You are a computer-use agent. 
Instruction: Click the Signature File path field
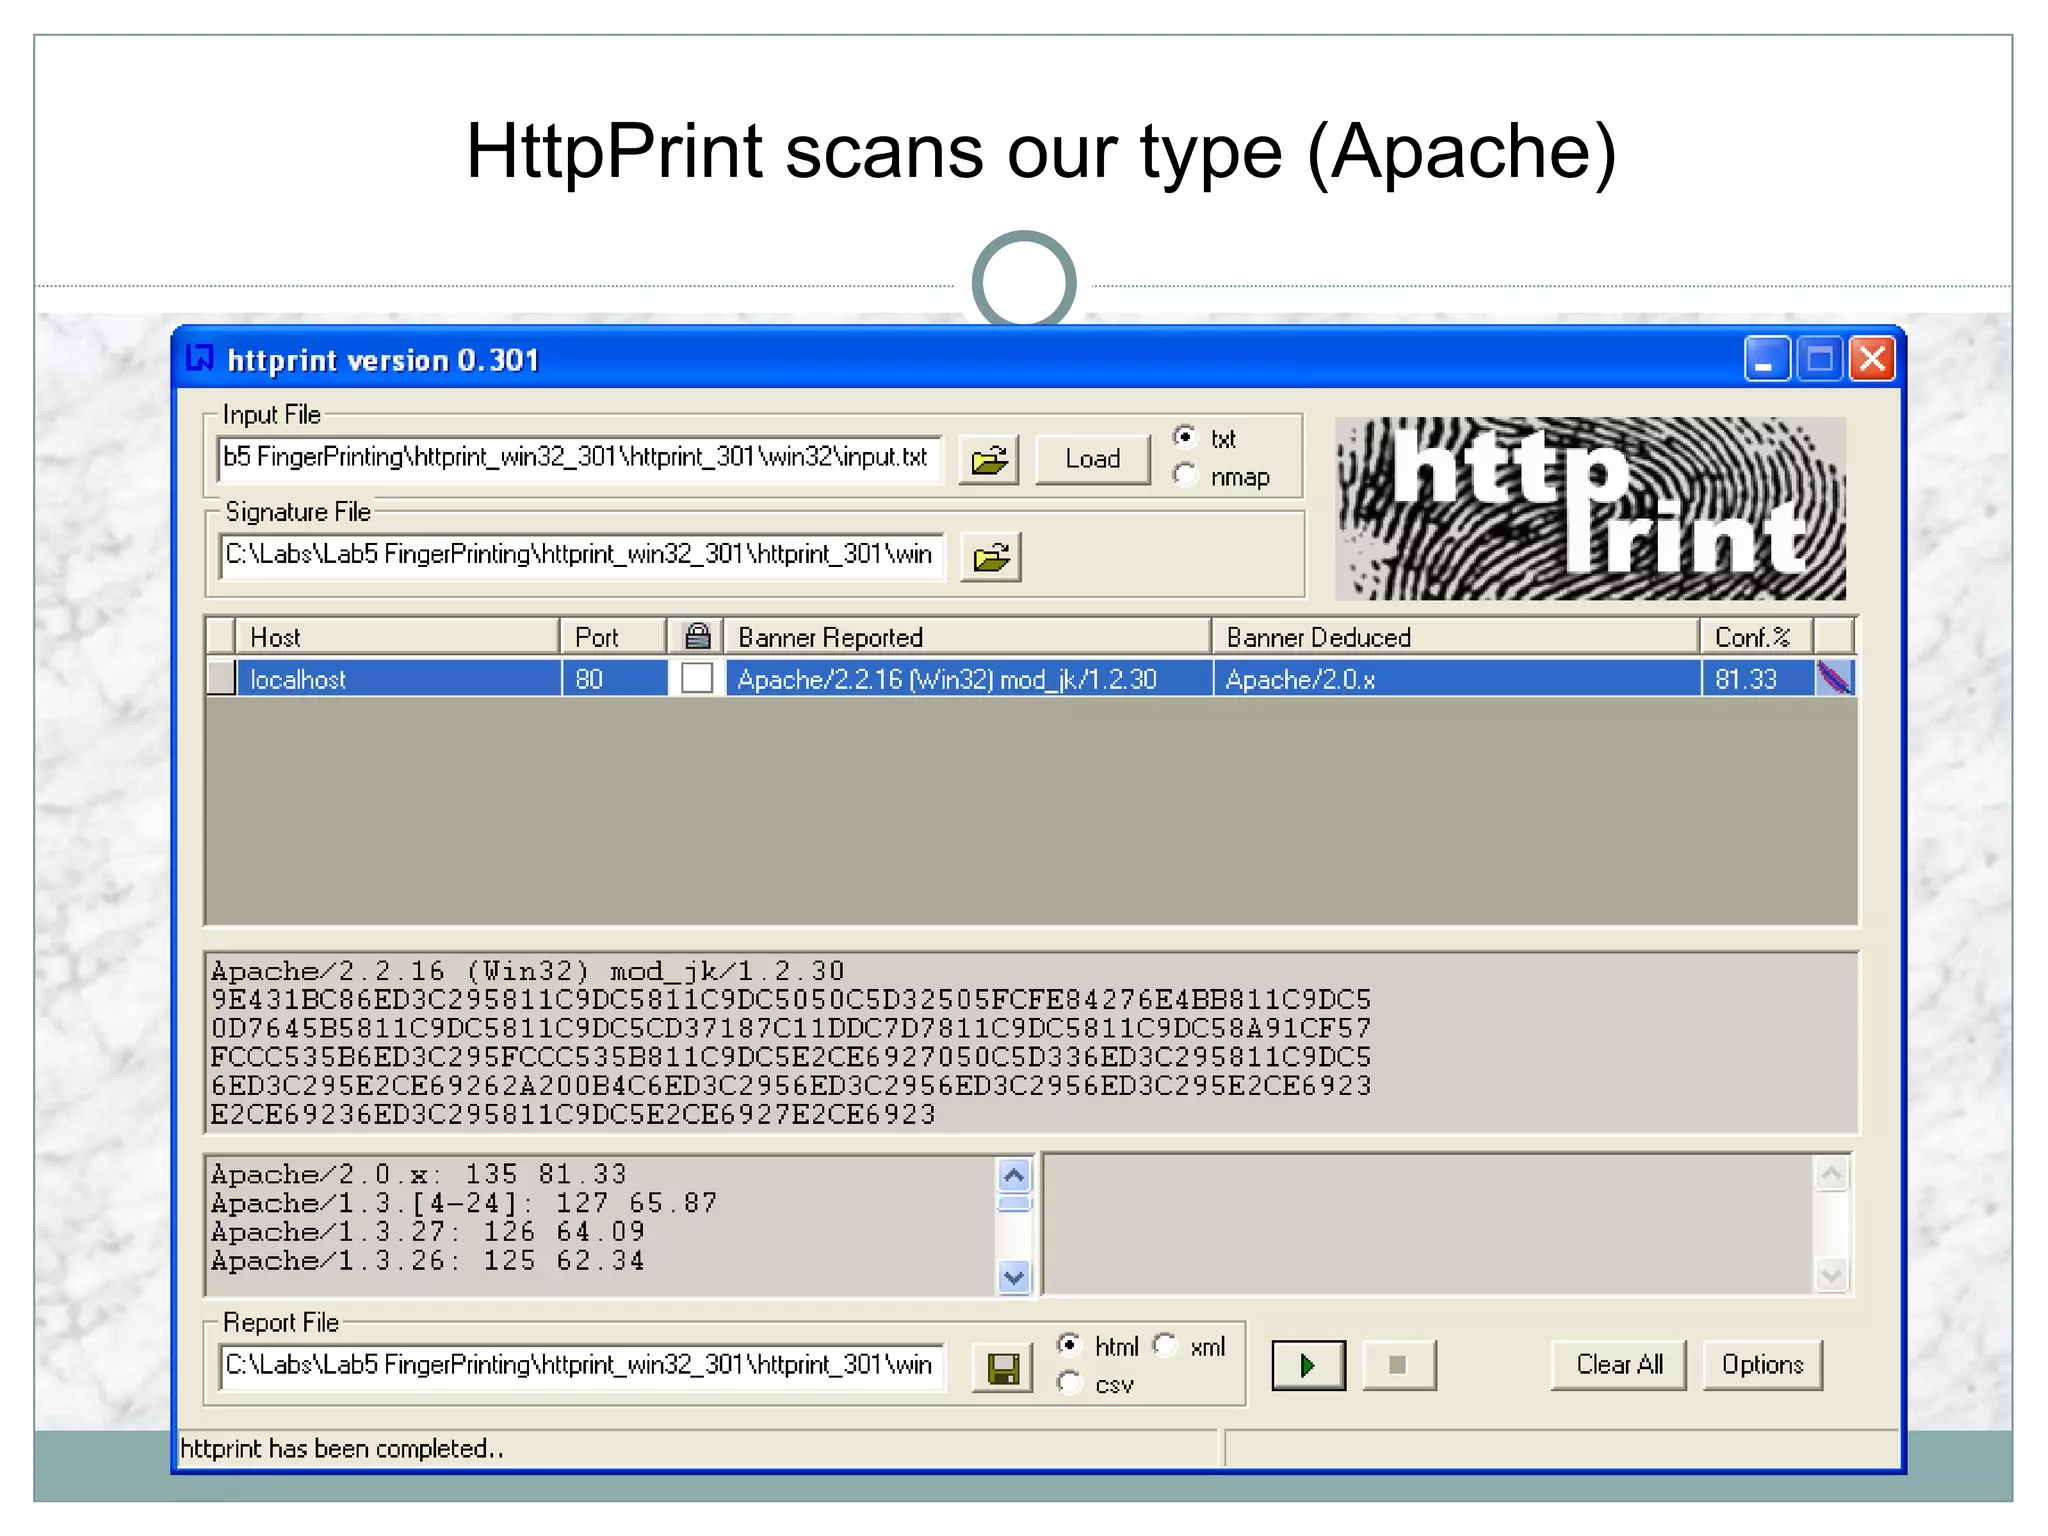pos(581,555)
